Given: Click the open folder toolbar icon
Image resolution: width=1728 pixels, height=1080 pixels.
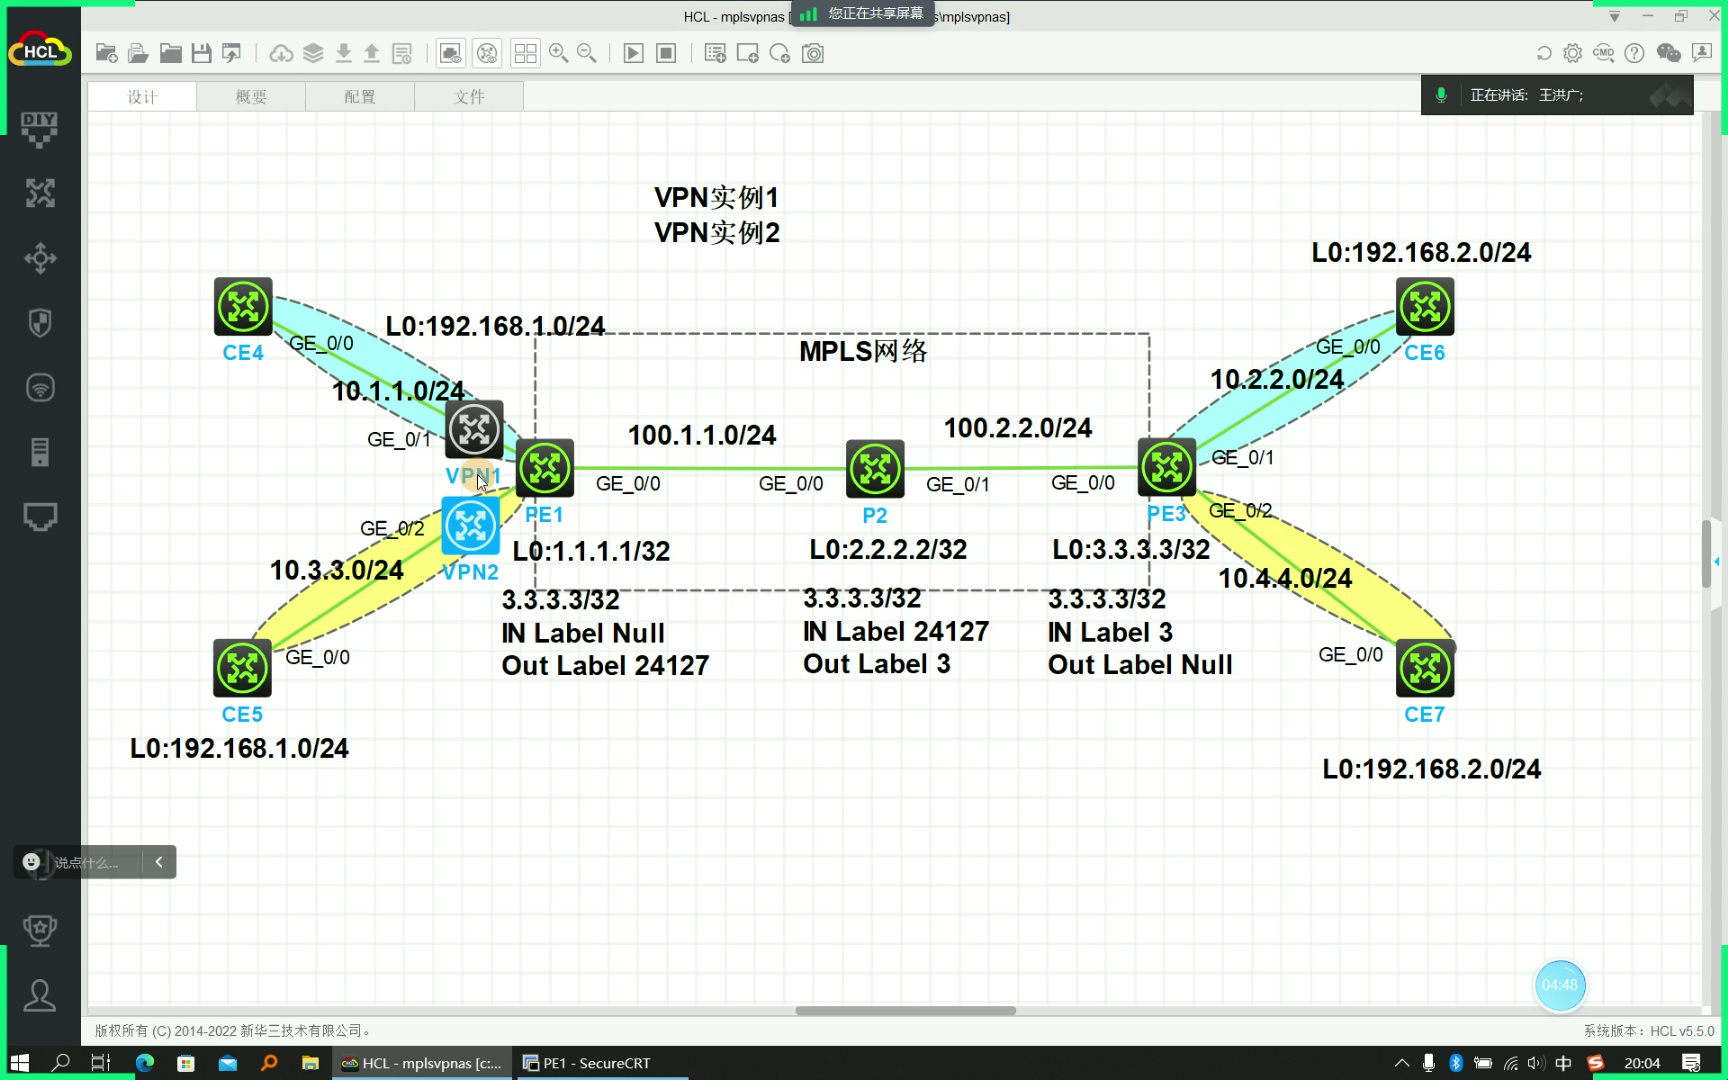Looking at the screenshot, I should pos(170,53).
